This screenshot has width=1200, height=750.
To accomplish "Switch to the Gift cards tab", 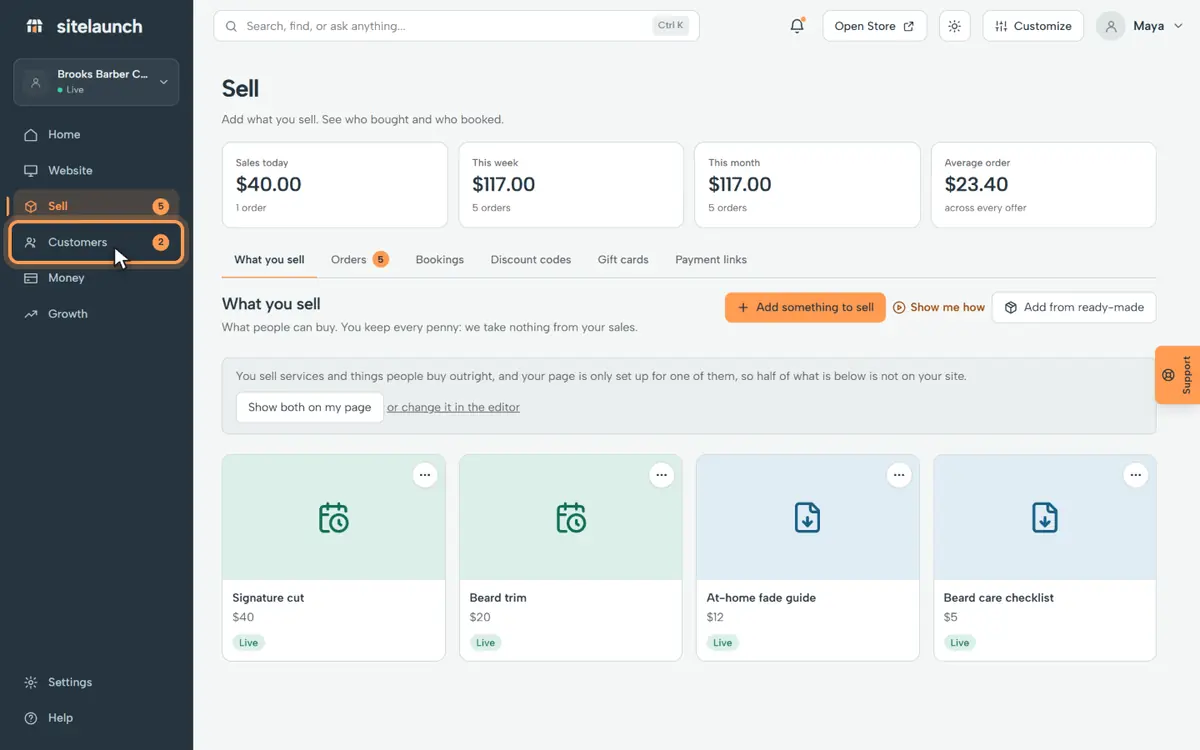I will (623, 259).
